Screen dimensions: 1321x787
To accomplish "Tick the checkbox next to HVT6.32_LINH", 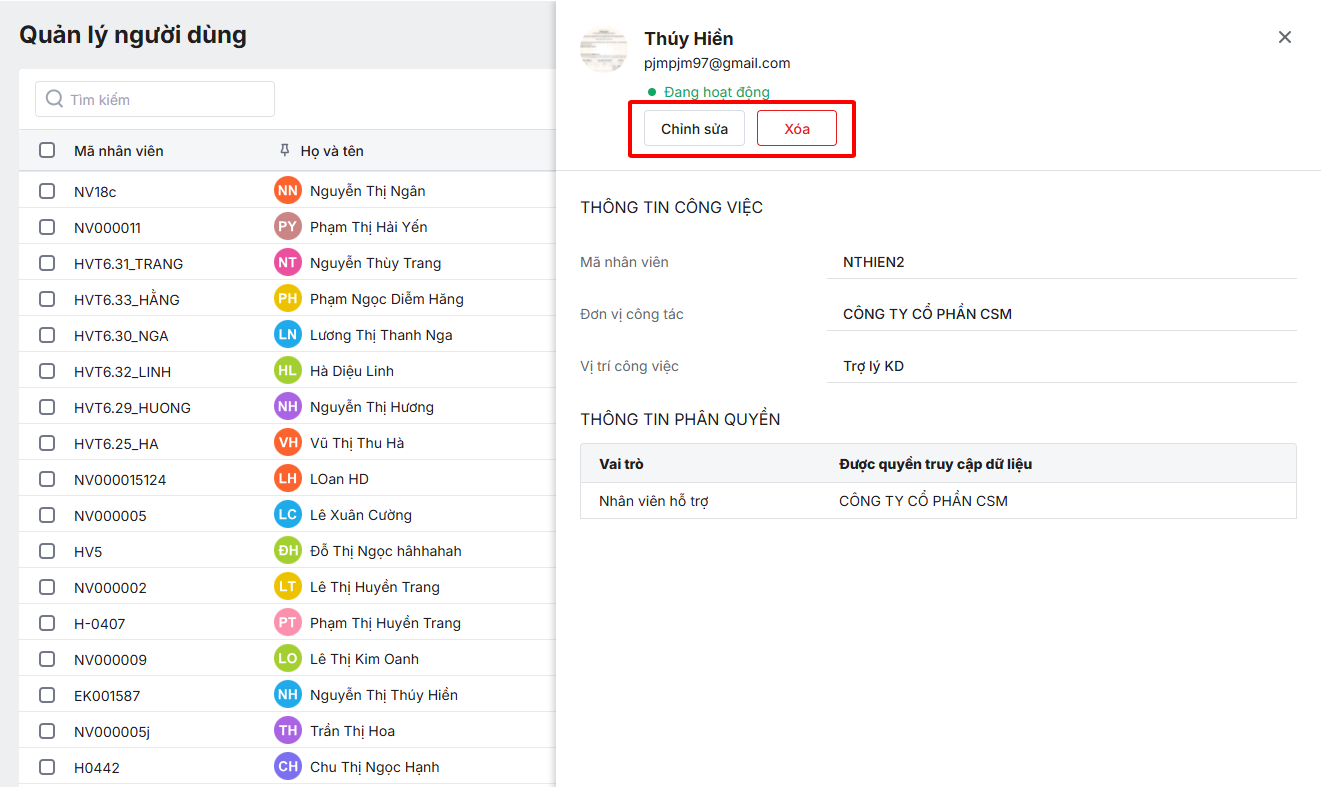I will pos(47,371).
